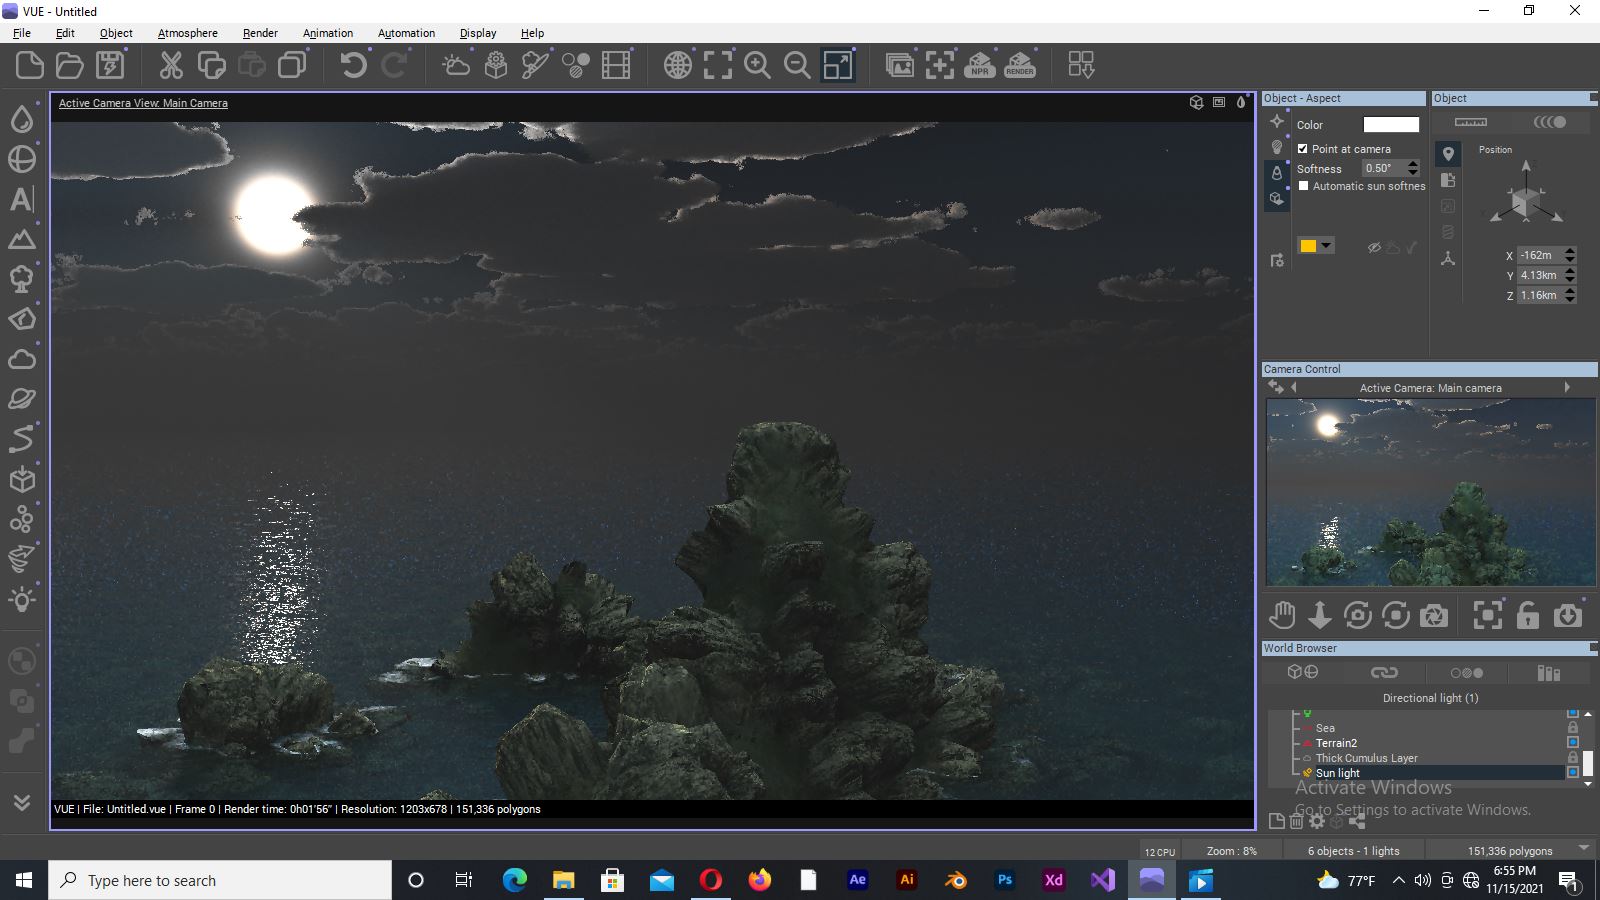Screen dimensions: 1600x900
Task: Toggle Sun light layer visibility square
Action: (x=1573, y=773)
